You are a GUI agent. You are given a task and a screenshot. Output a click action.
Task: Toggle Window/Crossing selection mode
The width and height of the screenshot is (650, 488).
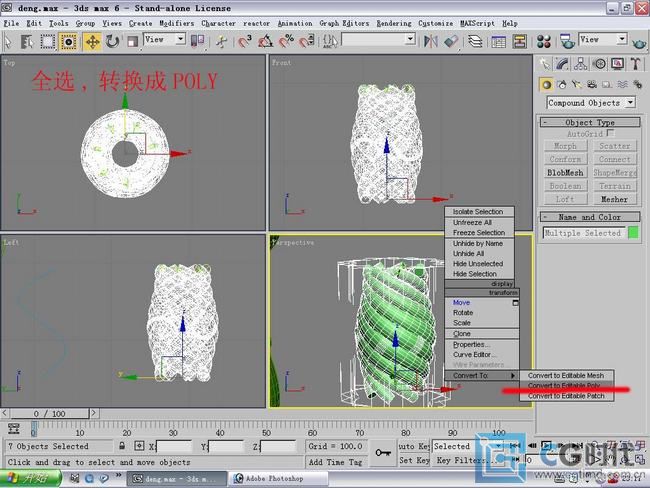(x=68, y=41)
